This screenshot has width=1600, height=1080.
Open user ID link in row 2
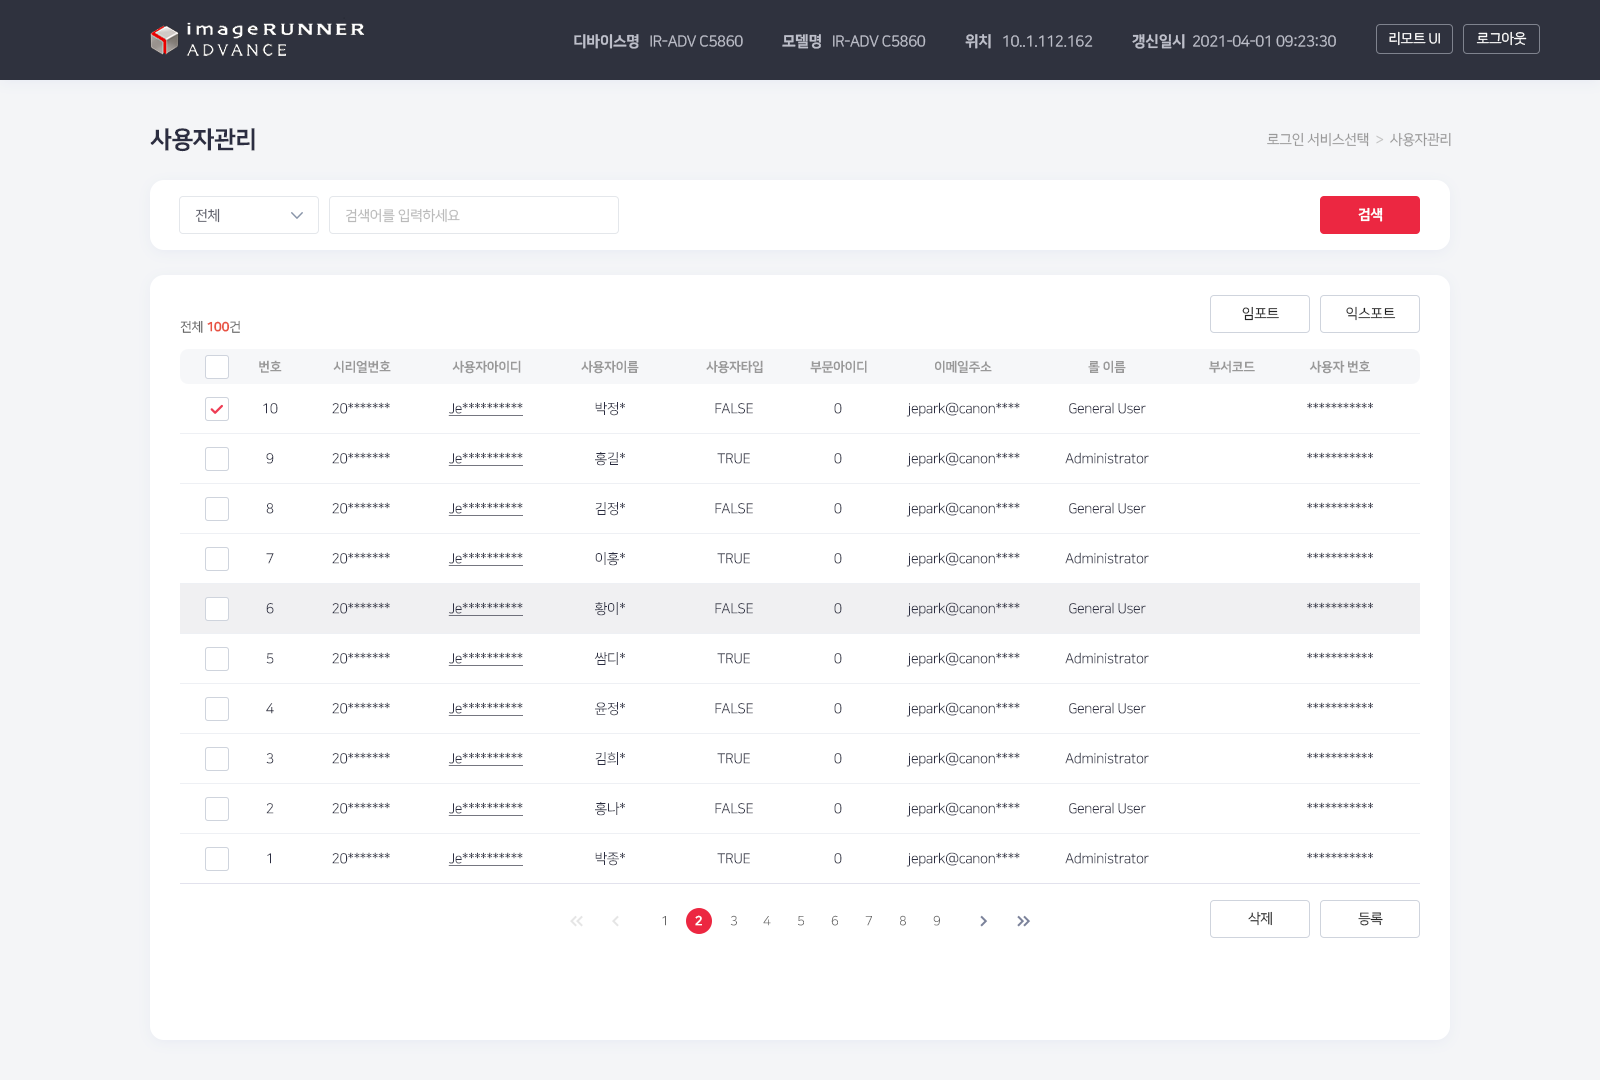coord(486,809)
